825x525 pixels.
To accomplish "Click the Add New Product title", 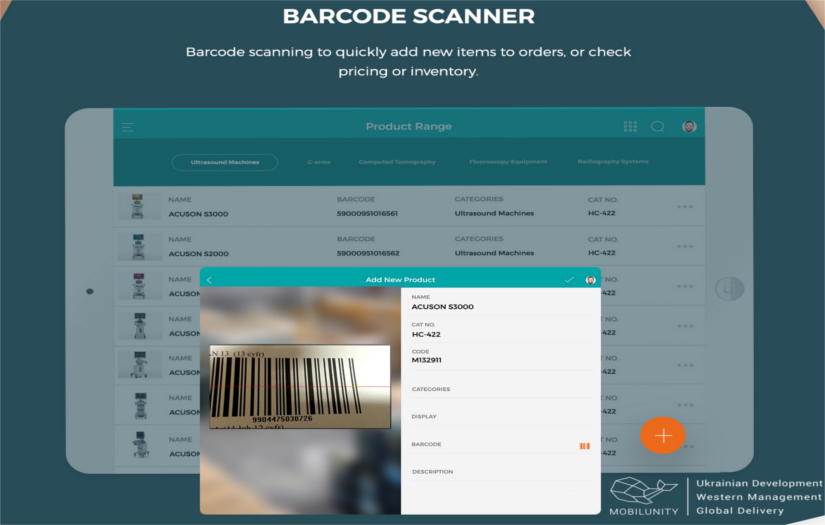I will pyautogui.click(x=400, y=280).
